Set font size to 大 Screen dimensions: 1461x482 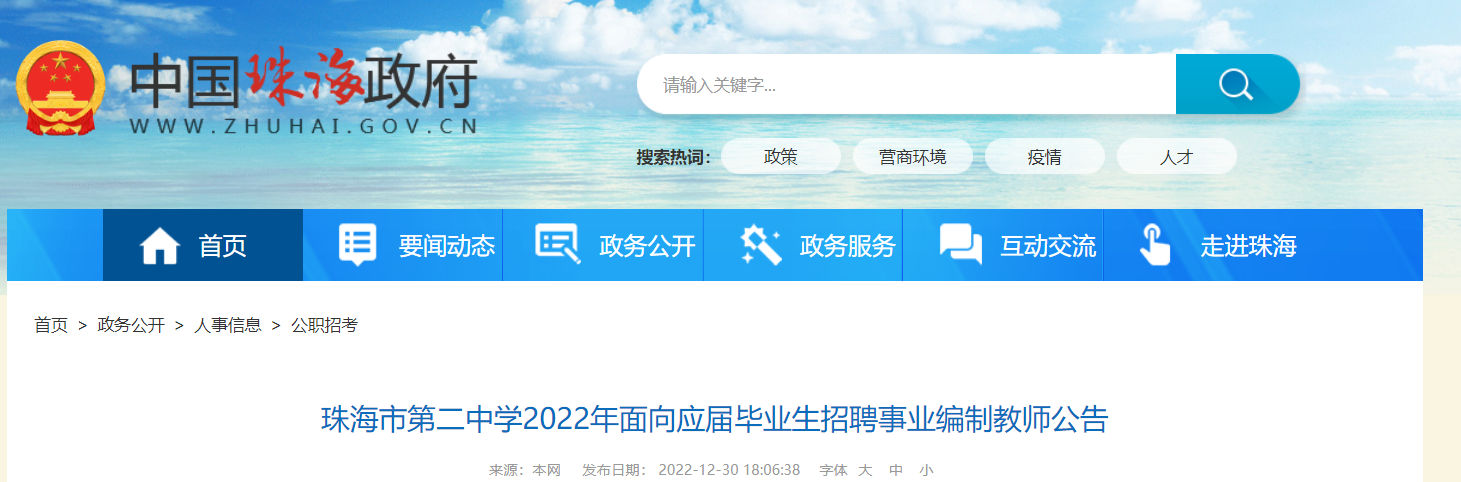(x=866, y=470)
